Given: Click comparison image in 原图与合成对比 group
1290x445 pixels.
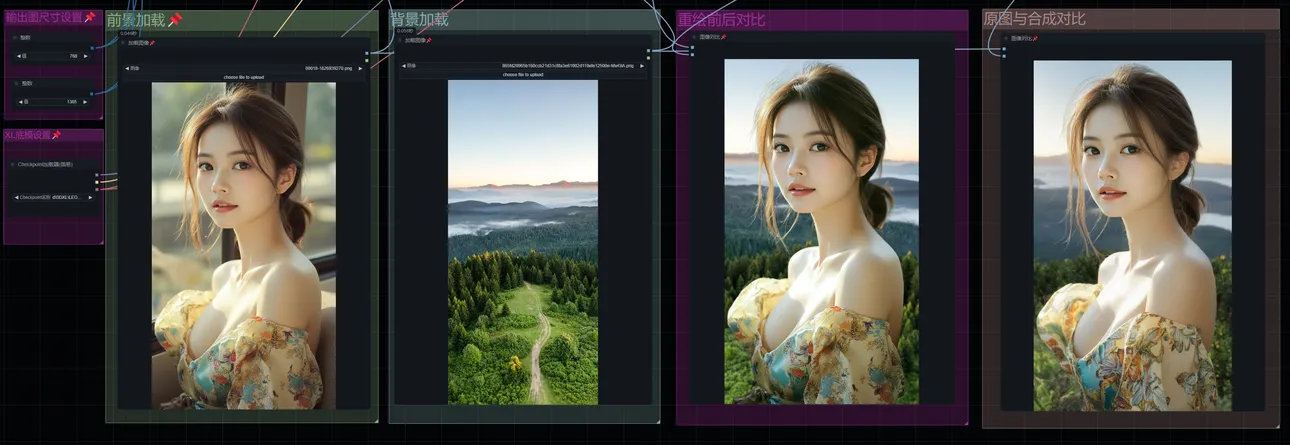Looking at the screenshot, I should click(x=1133, y=235).
